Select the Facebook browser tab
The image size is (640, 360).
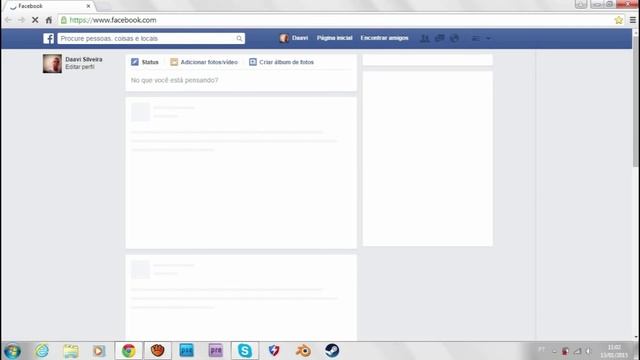[49, 6]
